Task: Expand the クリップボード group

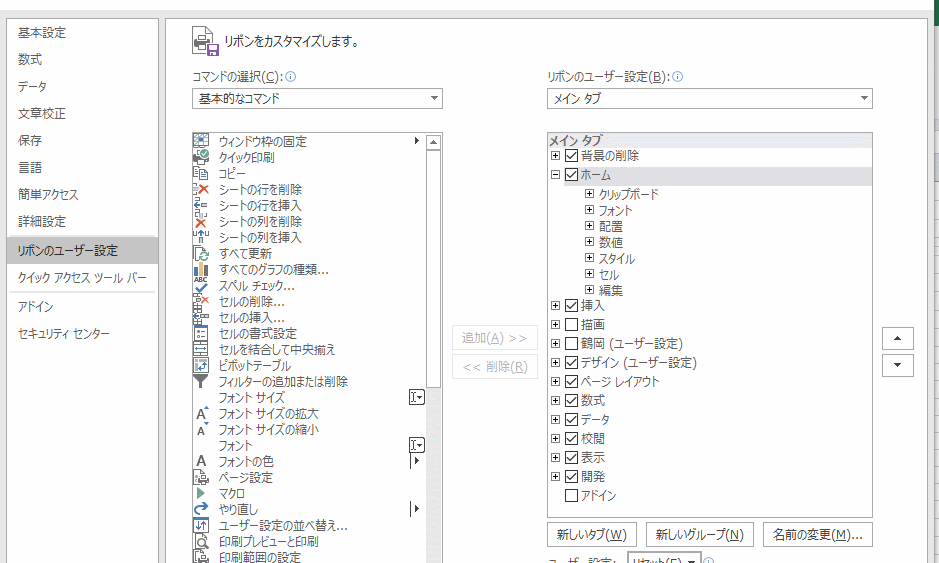Action: 590,194
